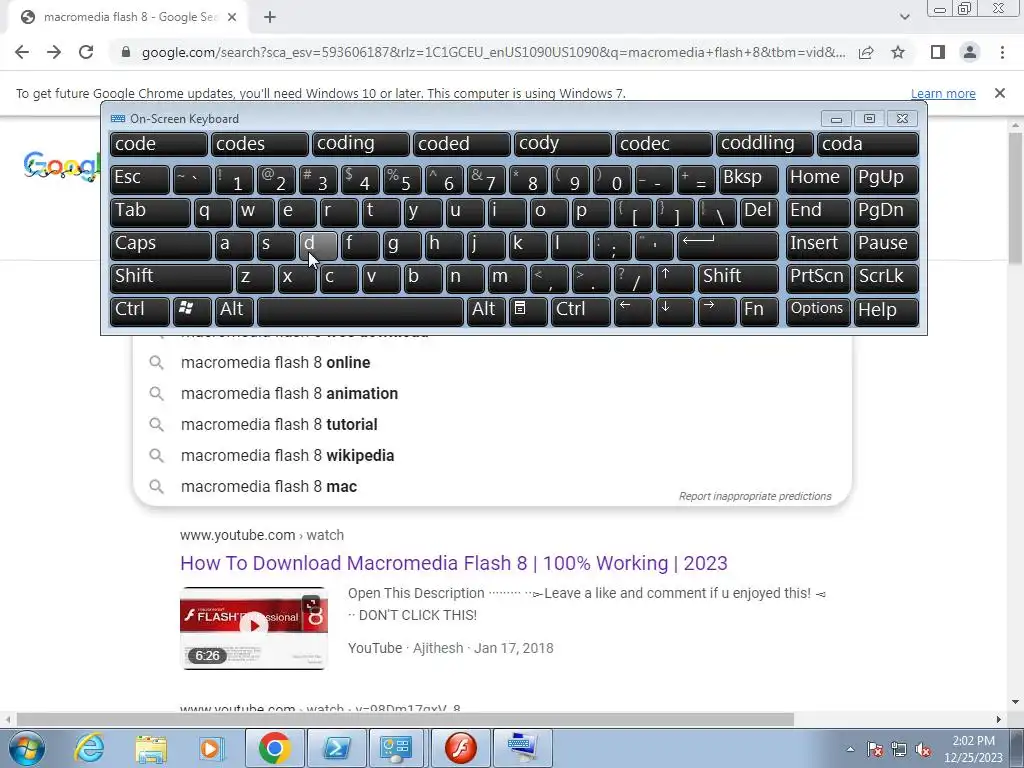Tap the Enter arrow key
Viewport: 1024px width, 768px height.
(x=728, y=245)
